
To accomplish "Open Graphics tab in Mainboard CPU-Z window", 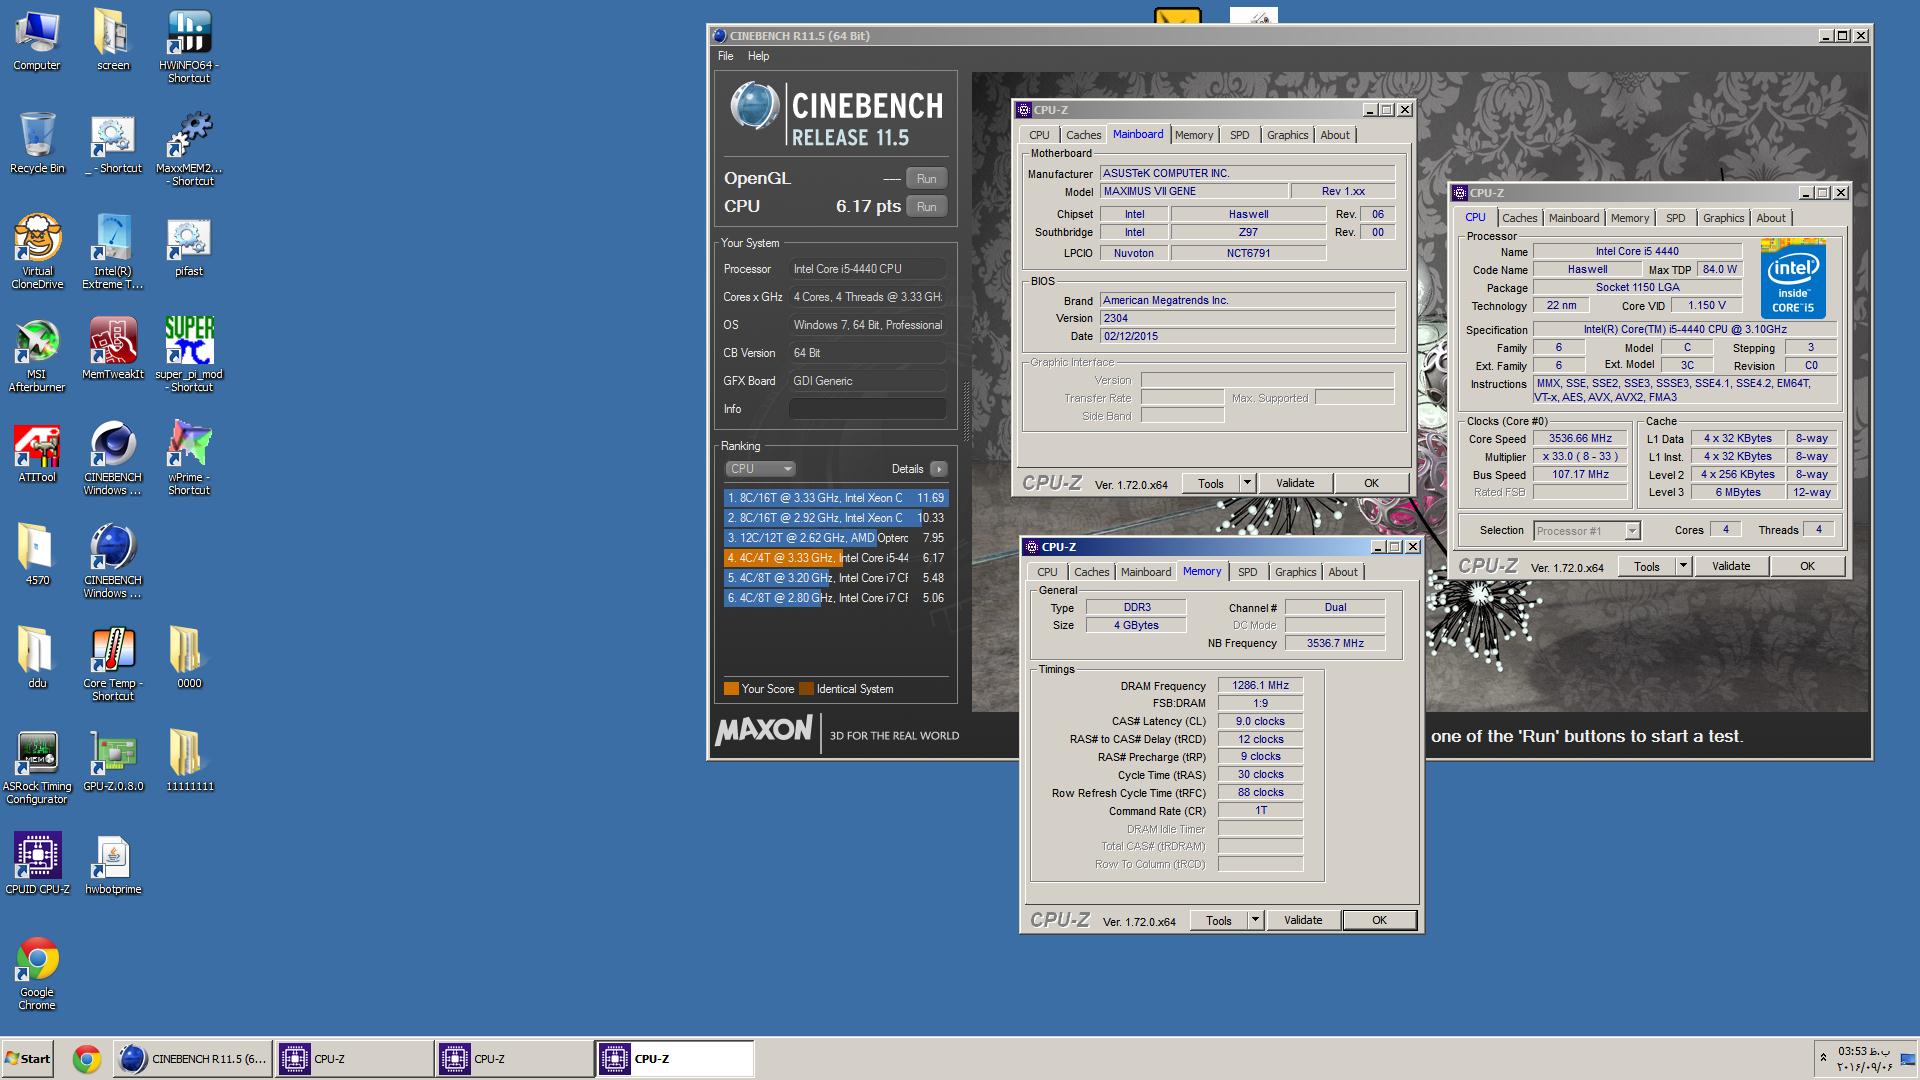I will (x=1287, y=135).
